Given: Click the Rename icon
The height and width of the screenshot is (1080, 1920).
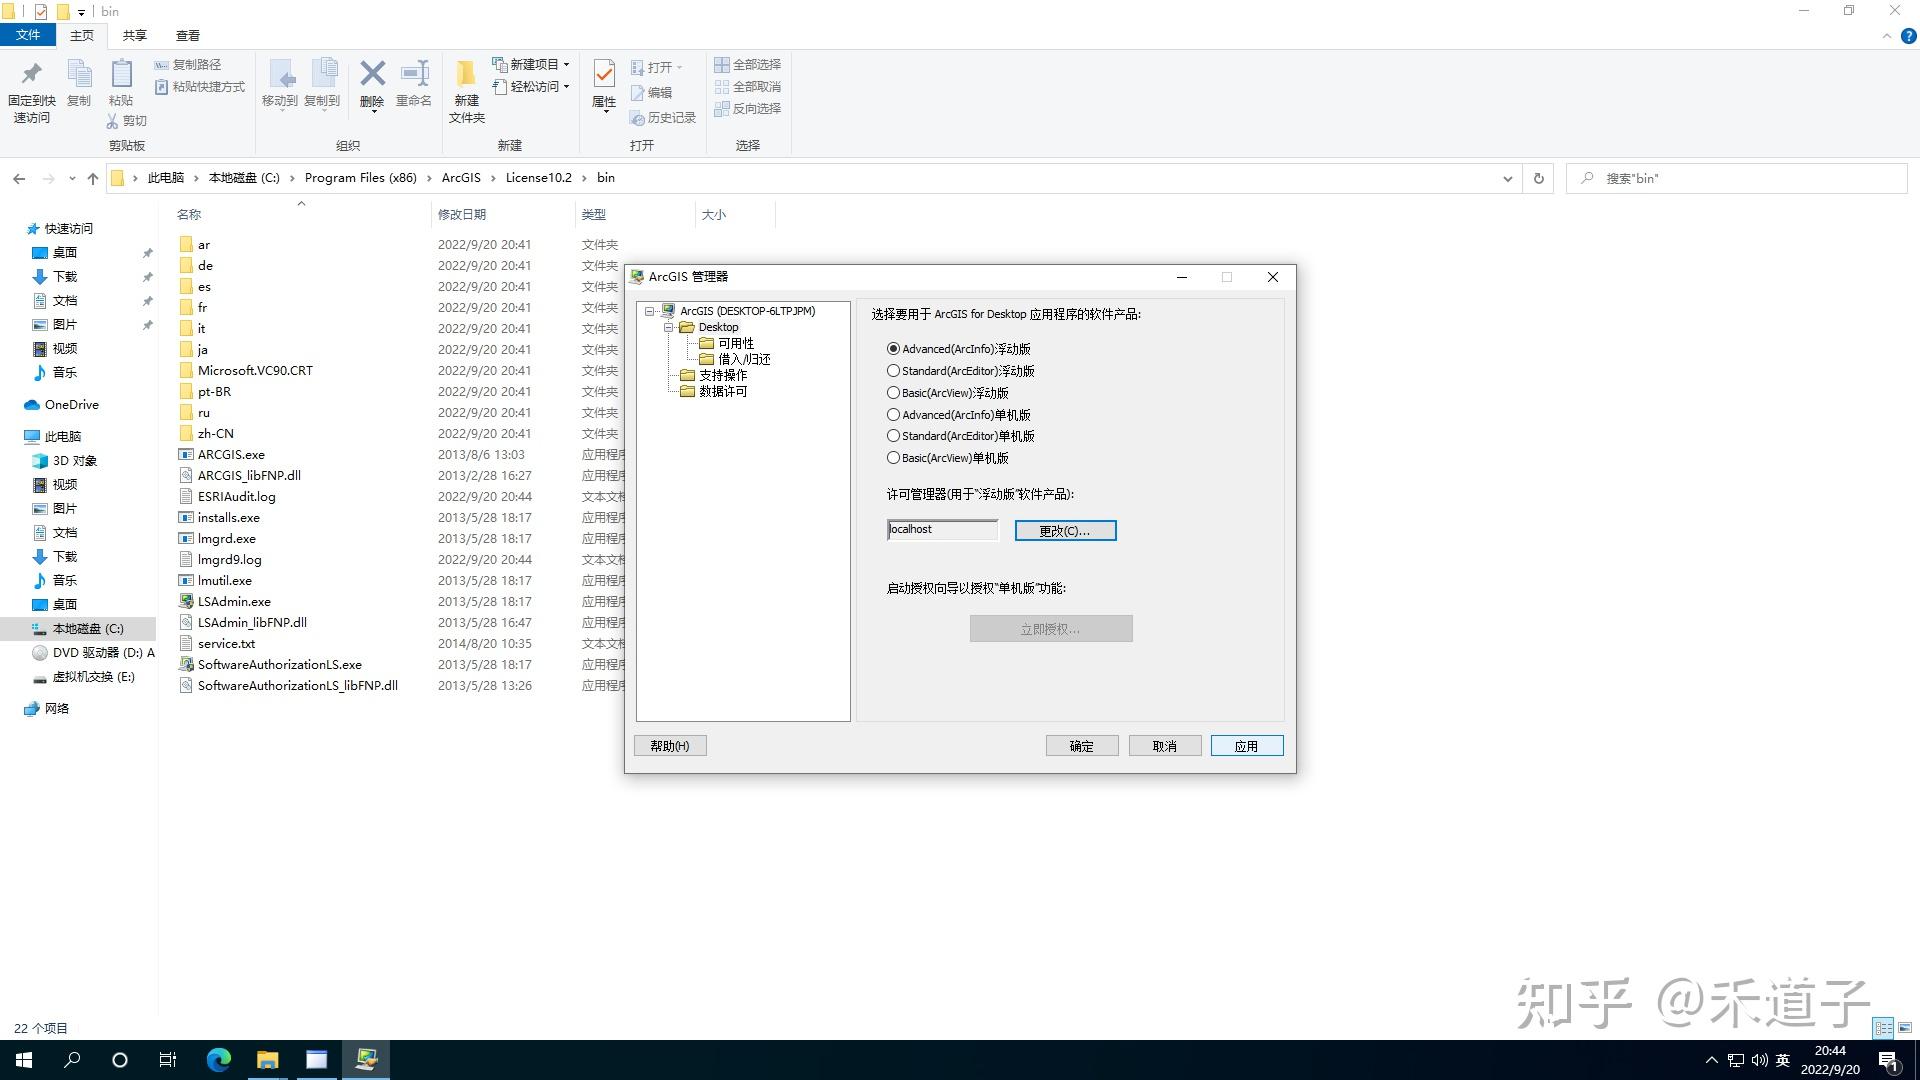Looking at the screenshot, I should tap(414, 73).
